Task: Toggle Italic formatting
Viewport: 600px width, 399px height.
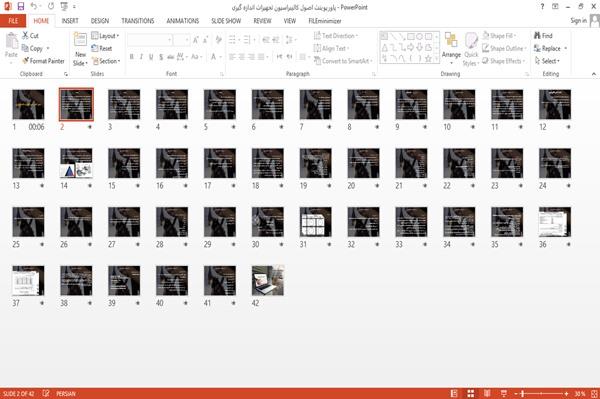Action: [x=141, y=57]
